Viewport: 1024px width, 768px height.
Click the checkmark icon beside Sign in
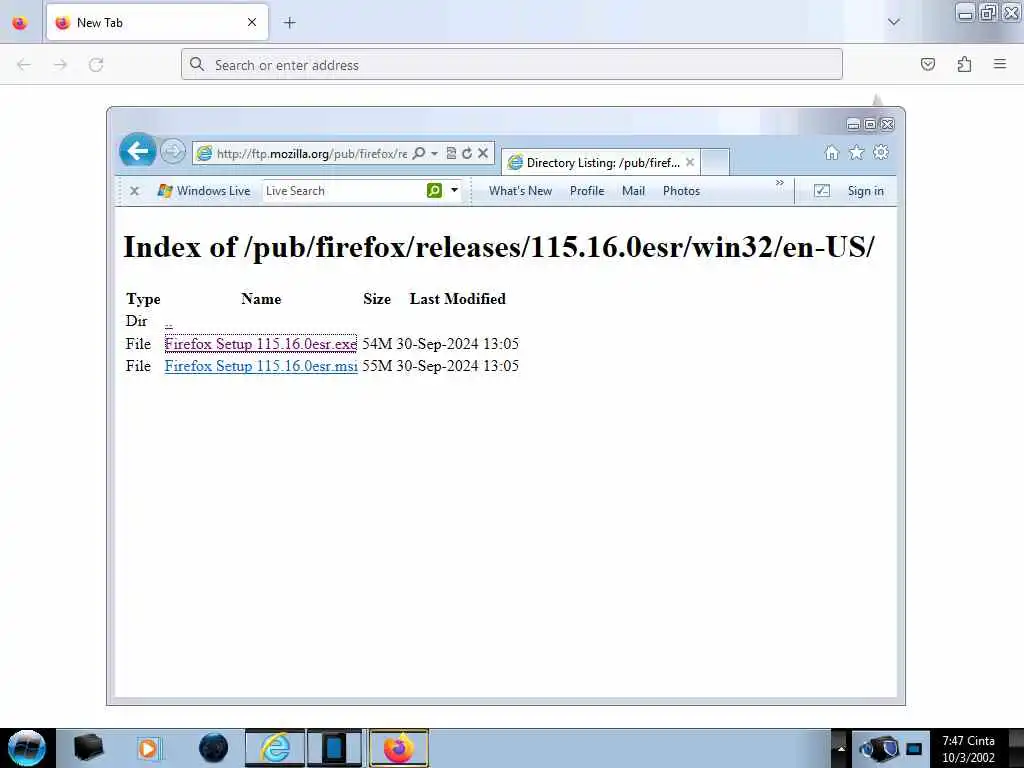pos(822,191)
